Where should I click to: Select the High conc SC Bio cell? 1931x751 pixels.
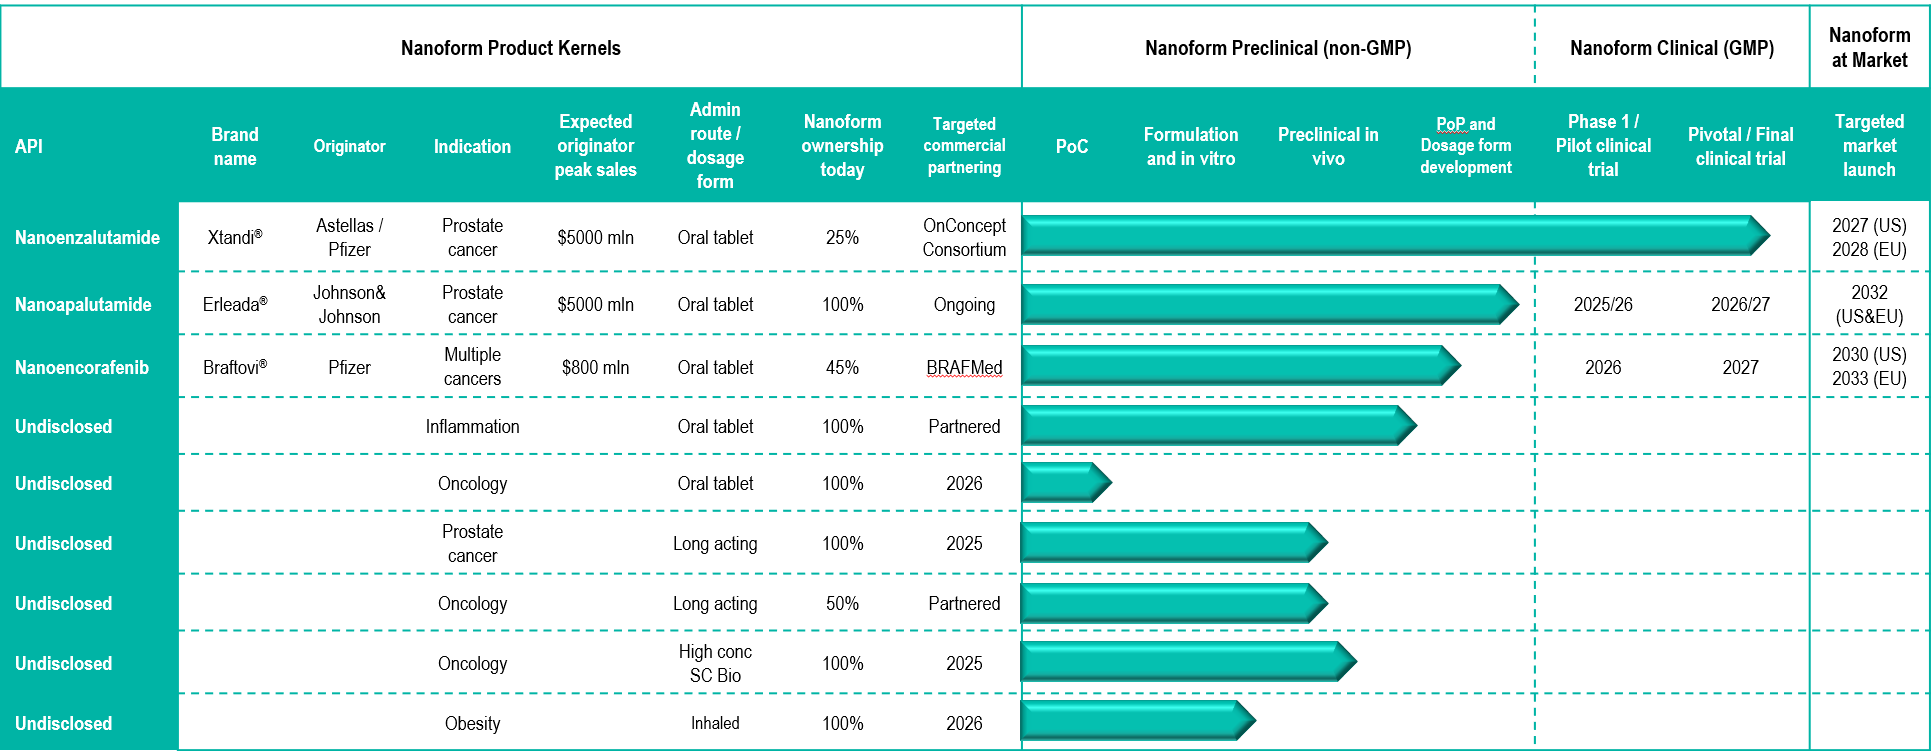click(715, 664)
